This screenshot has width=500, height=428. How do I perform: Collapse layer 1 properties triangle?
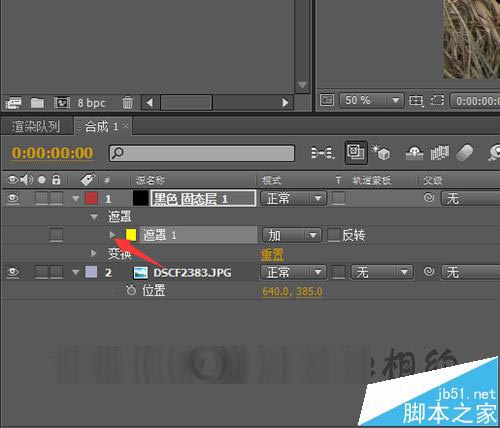pos(76,199)
